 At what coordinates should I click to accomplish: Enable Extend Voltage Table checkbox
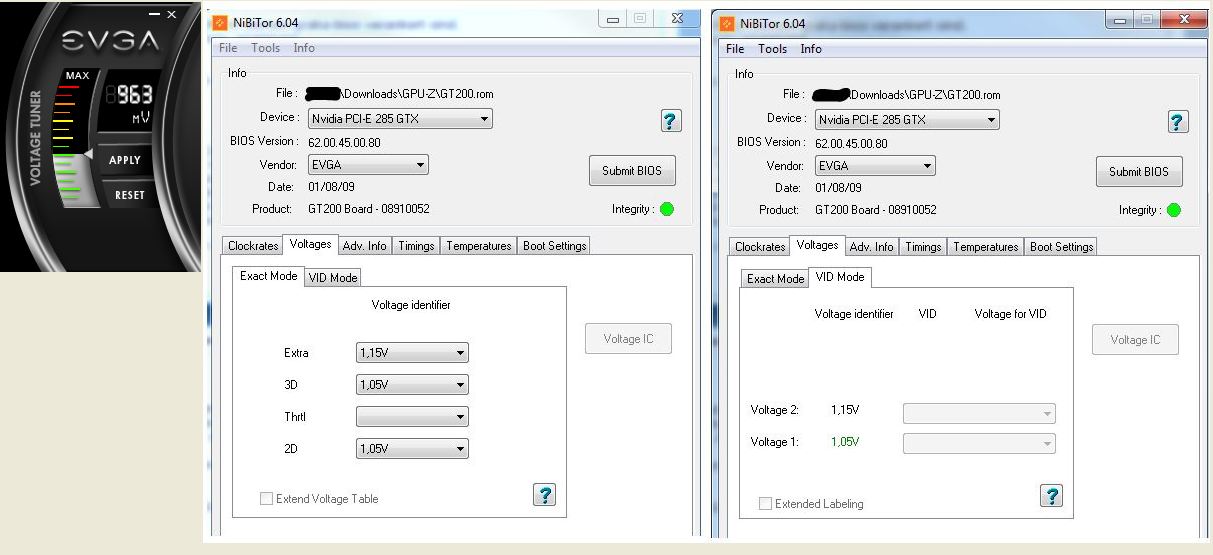click(x=266, y=498)
